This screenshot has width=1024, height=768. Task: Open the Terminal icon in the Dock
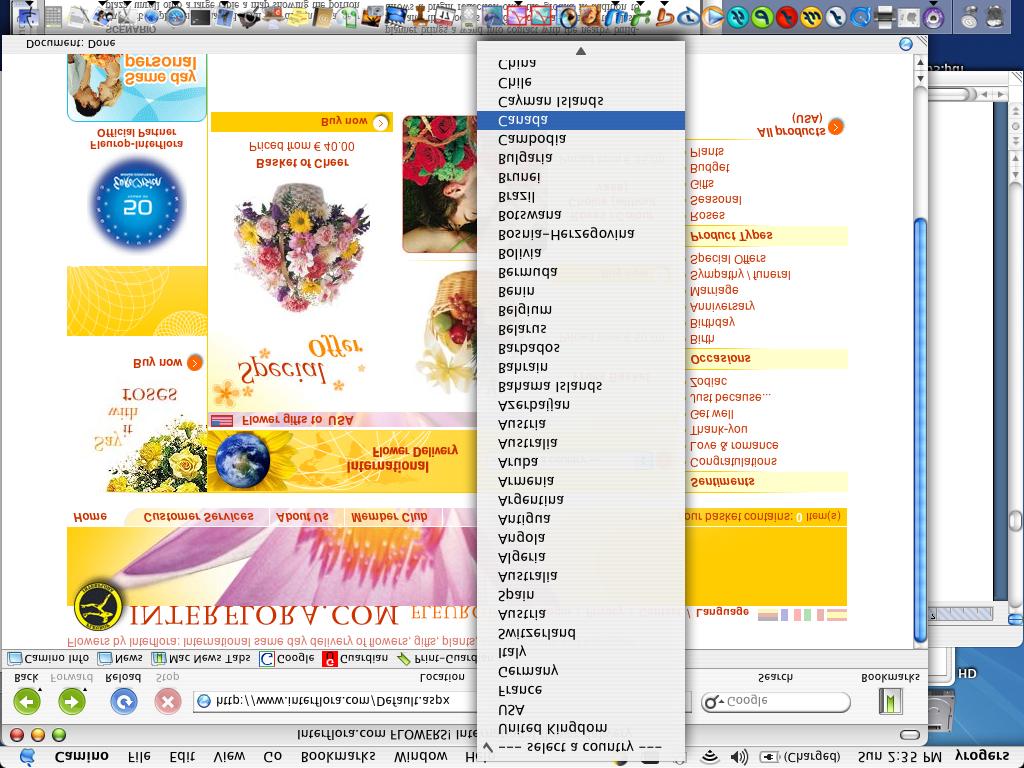coord(200,16)
